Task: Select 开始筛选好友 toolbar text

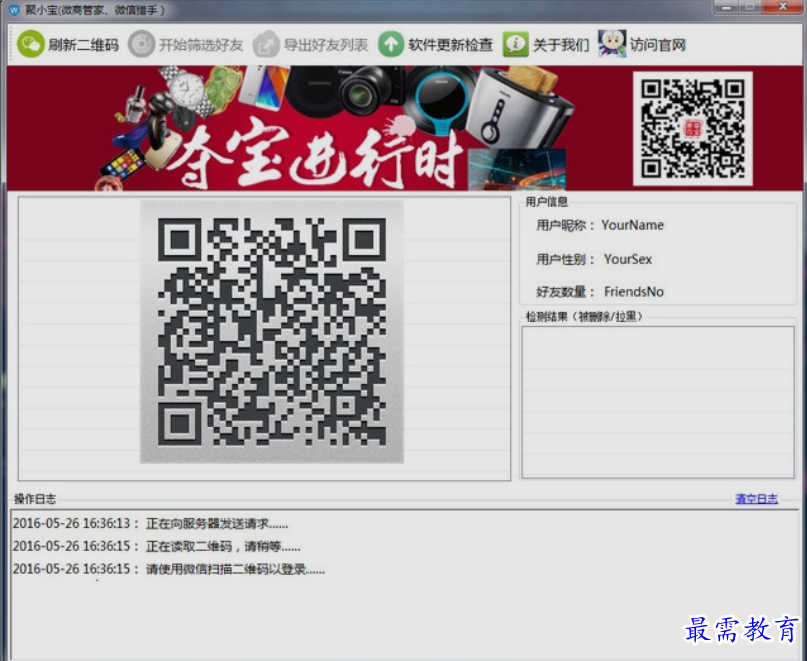Action: click(x=201, y=45)
